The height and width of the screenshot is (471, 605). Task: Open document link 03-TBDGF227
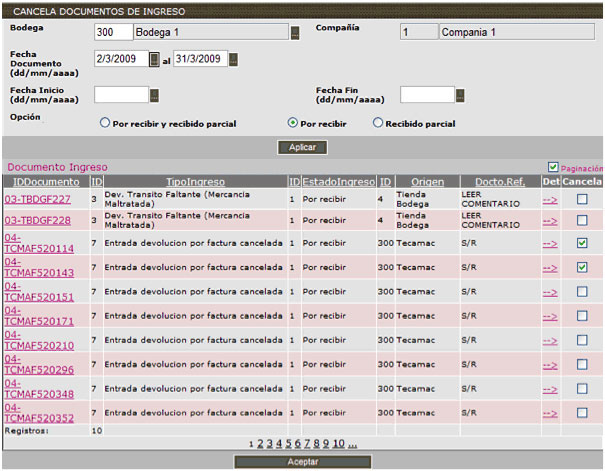37,199
